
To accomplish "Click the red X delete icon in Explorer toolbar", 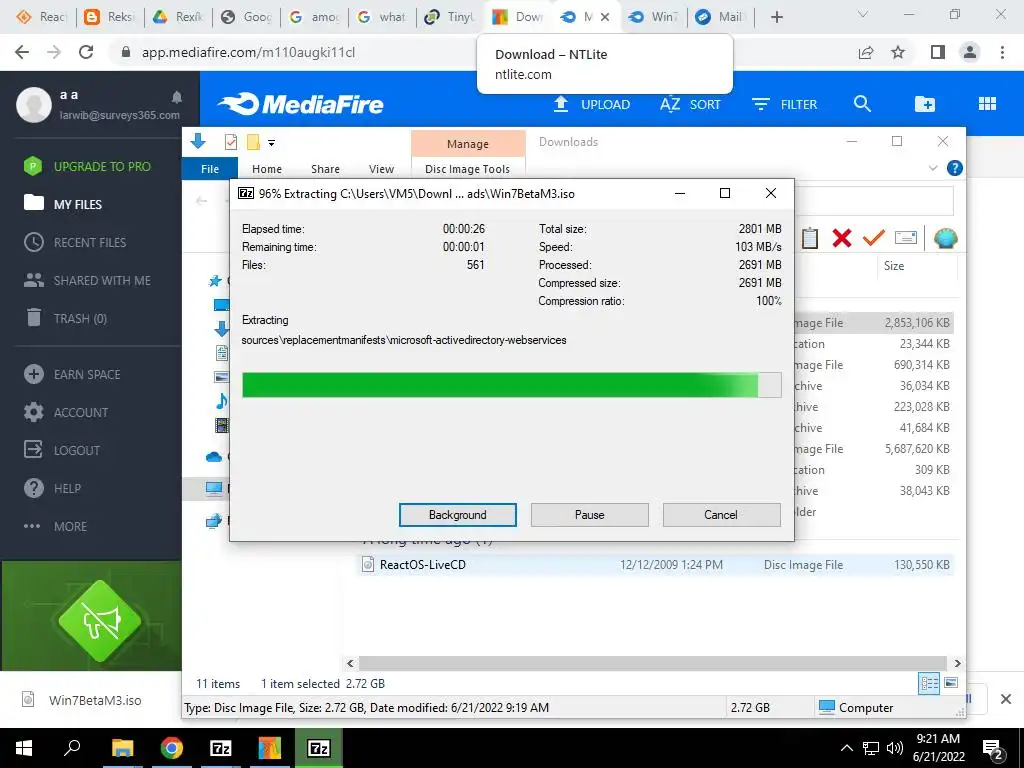I will 842,238.
